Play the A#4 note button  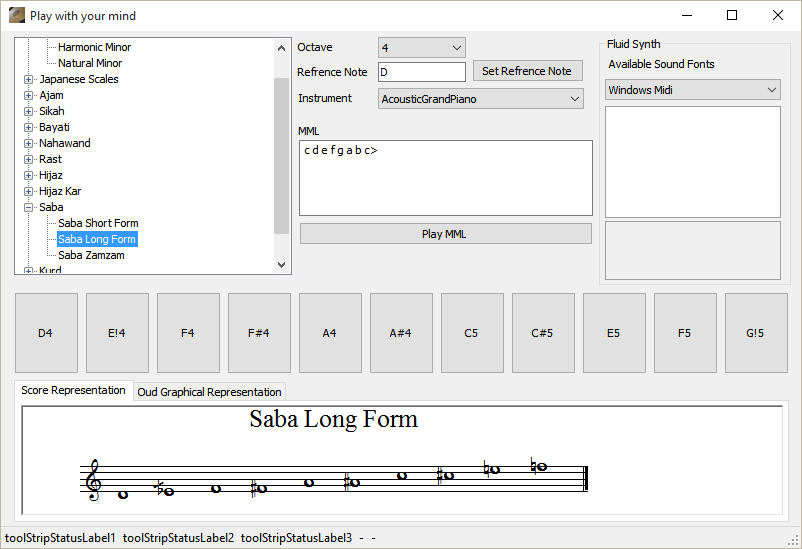point(402,333)
